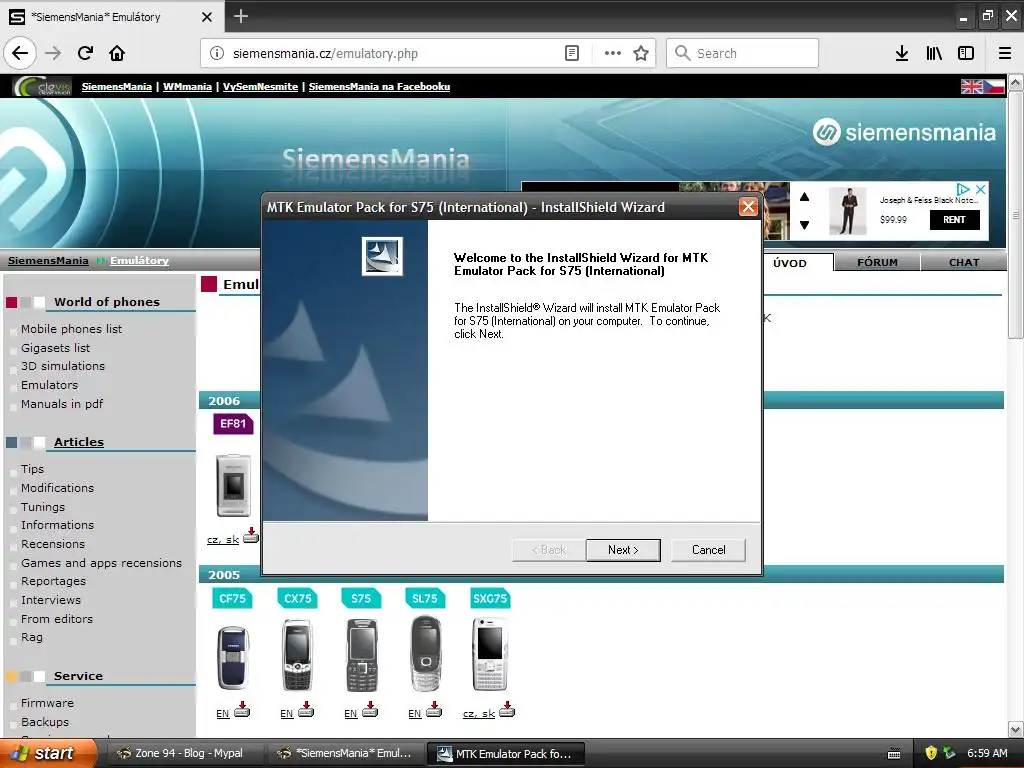Focus the browser Search box
Viewport: 1024px width, 768px height.
pyautogui.click(x=742, y=53)
